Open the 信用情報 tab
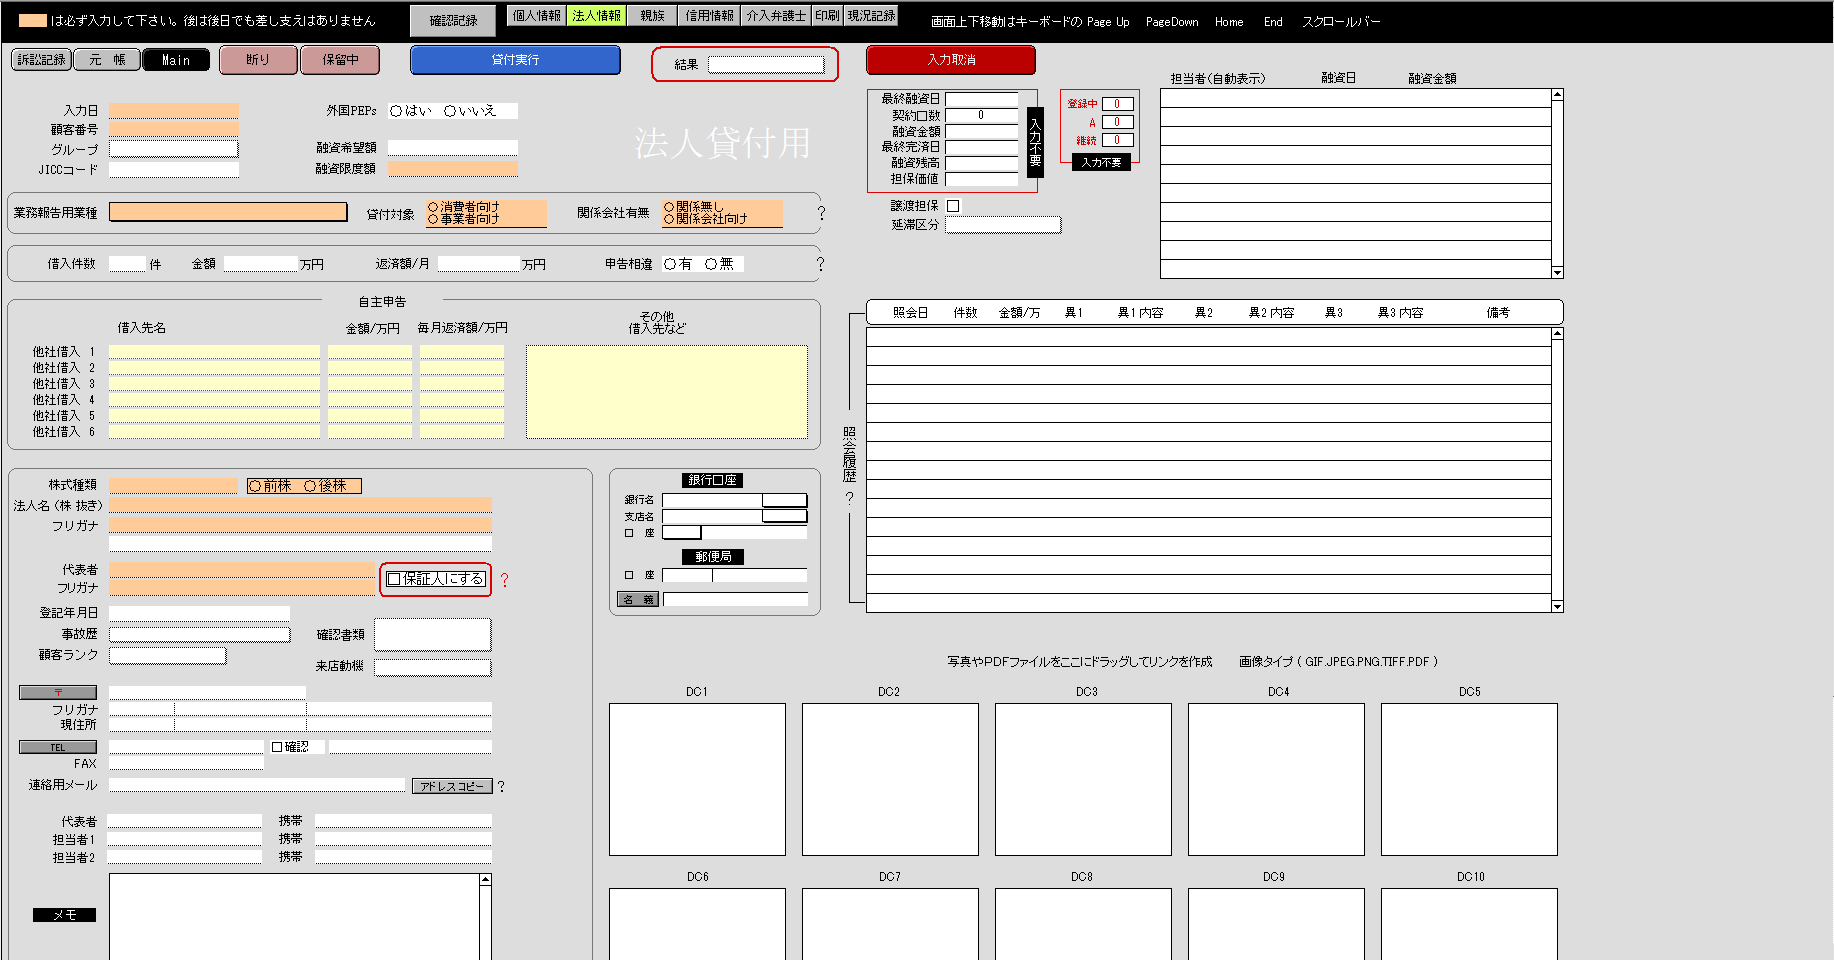This screenshot has height=960, width=1834. 709,16
